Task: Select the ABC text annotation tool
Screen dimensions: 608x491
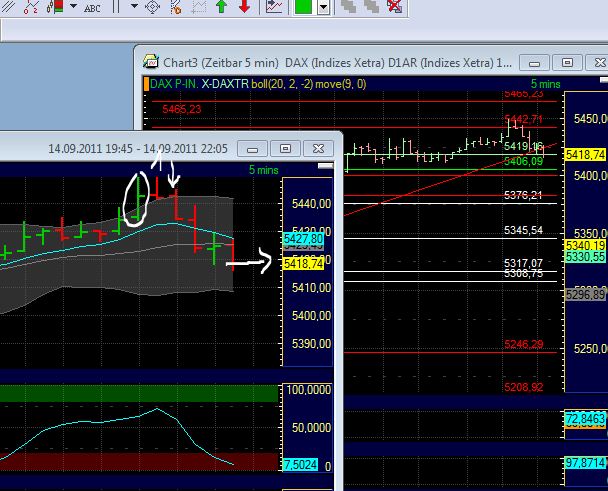Action: 92,8
